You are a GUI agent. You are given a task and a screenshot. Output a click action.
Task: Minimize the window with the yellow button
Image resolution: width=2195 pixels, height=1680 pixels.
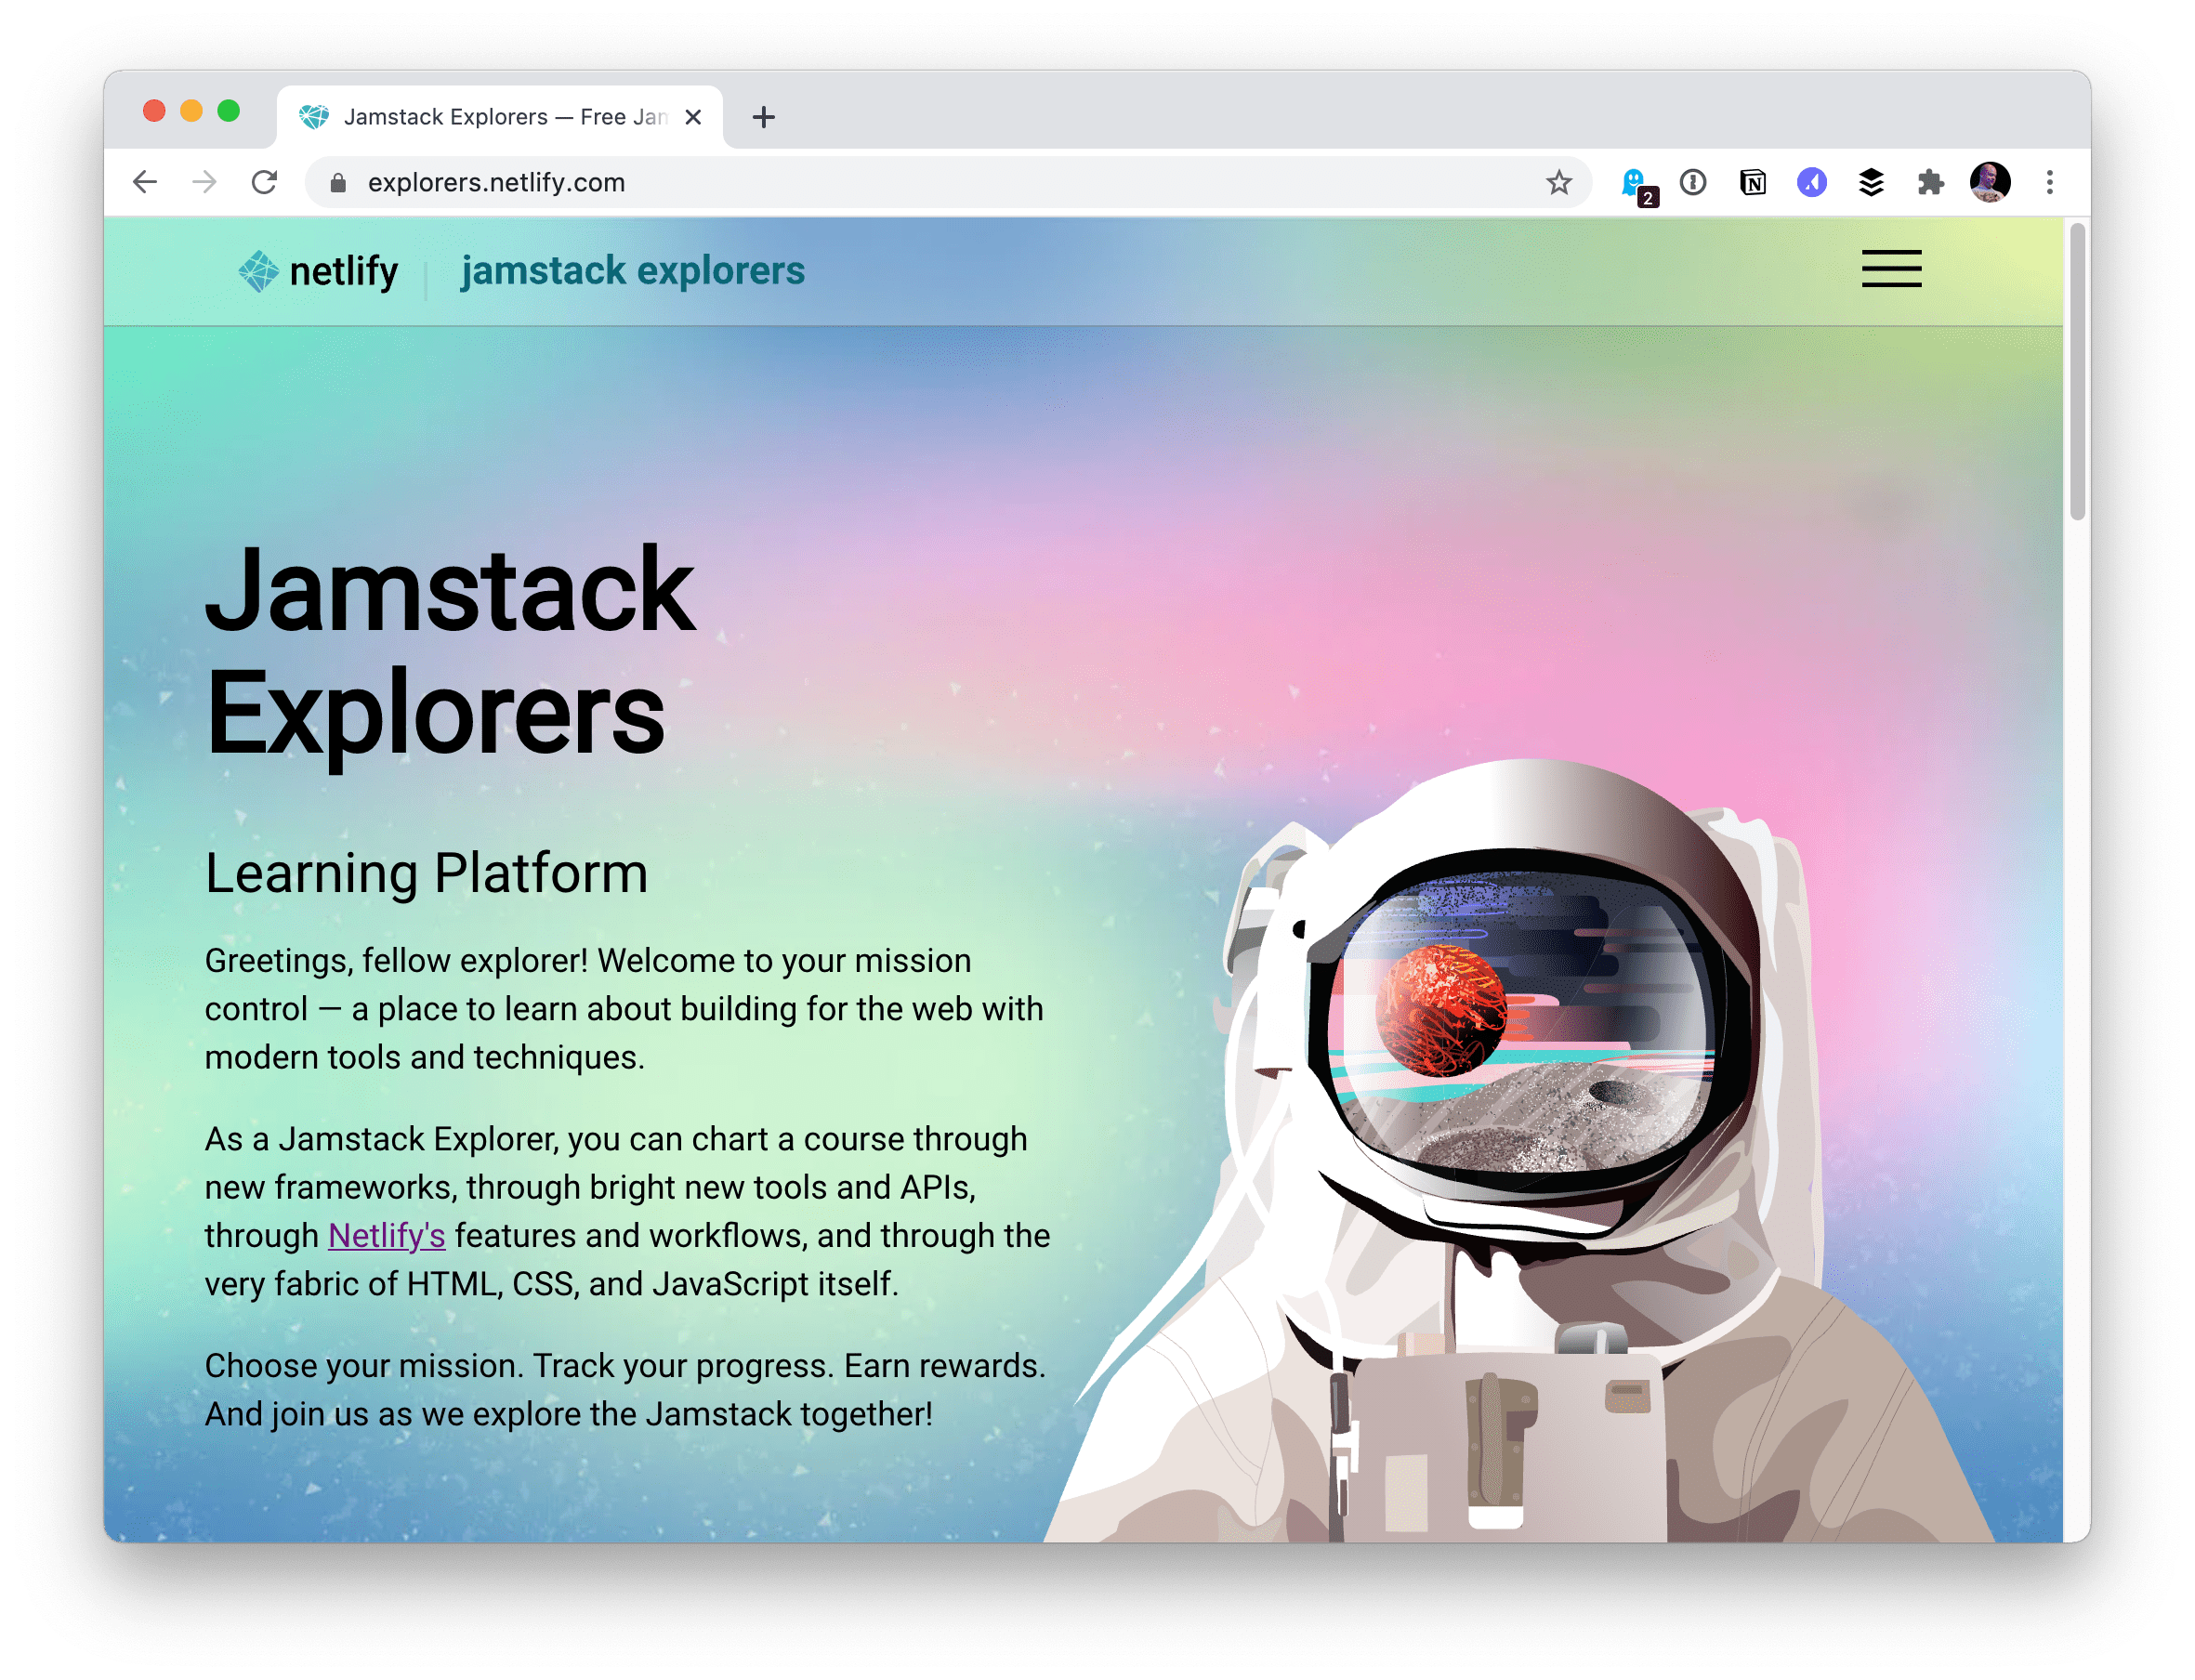(x=191, y=111)
